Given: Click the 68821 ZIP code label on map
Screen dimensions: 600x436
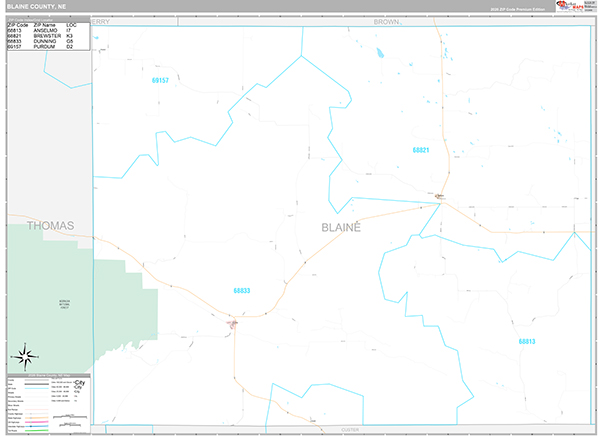Looking at the screenshot, I should click(420, 150).
